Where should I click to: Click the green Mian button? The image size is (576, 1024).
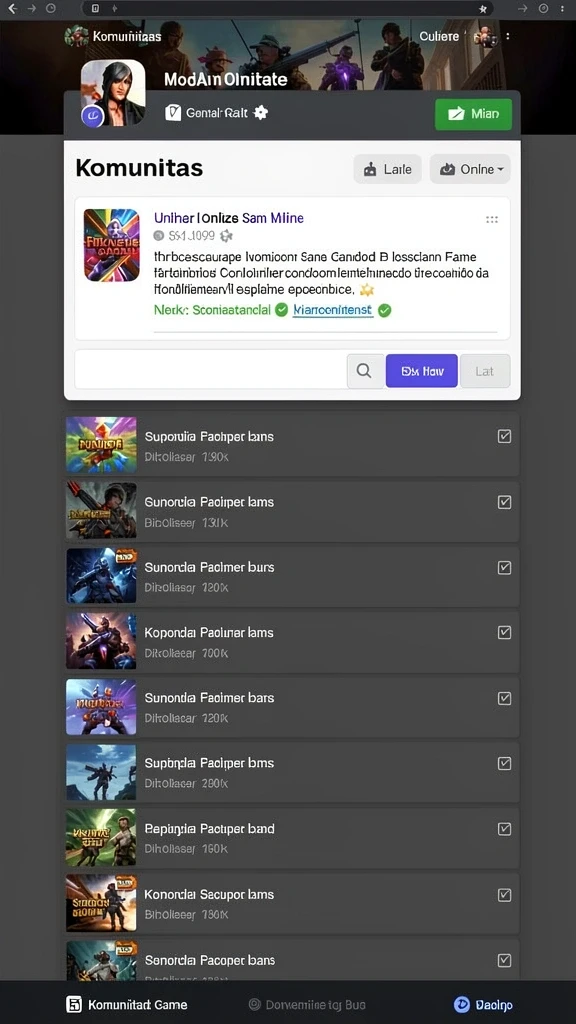pyautogui.click(x=473, y=114)
